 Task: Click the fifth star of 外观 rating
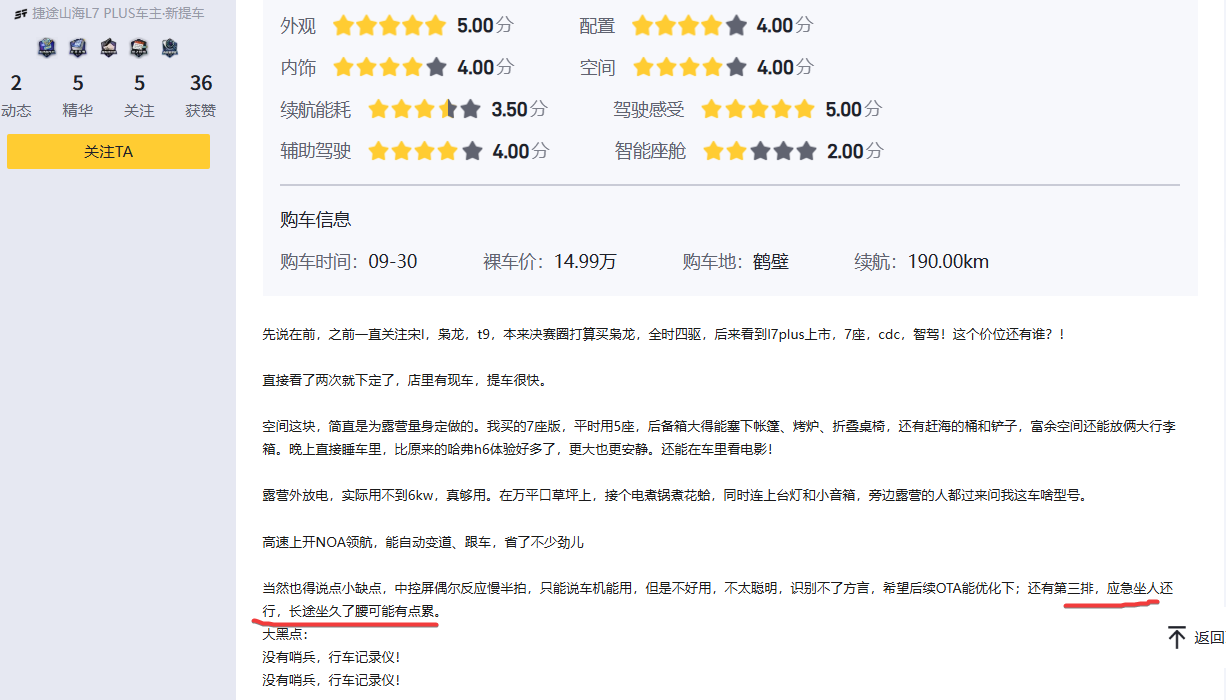coord(434,26)
